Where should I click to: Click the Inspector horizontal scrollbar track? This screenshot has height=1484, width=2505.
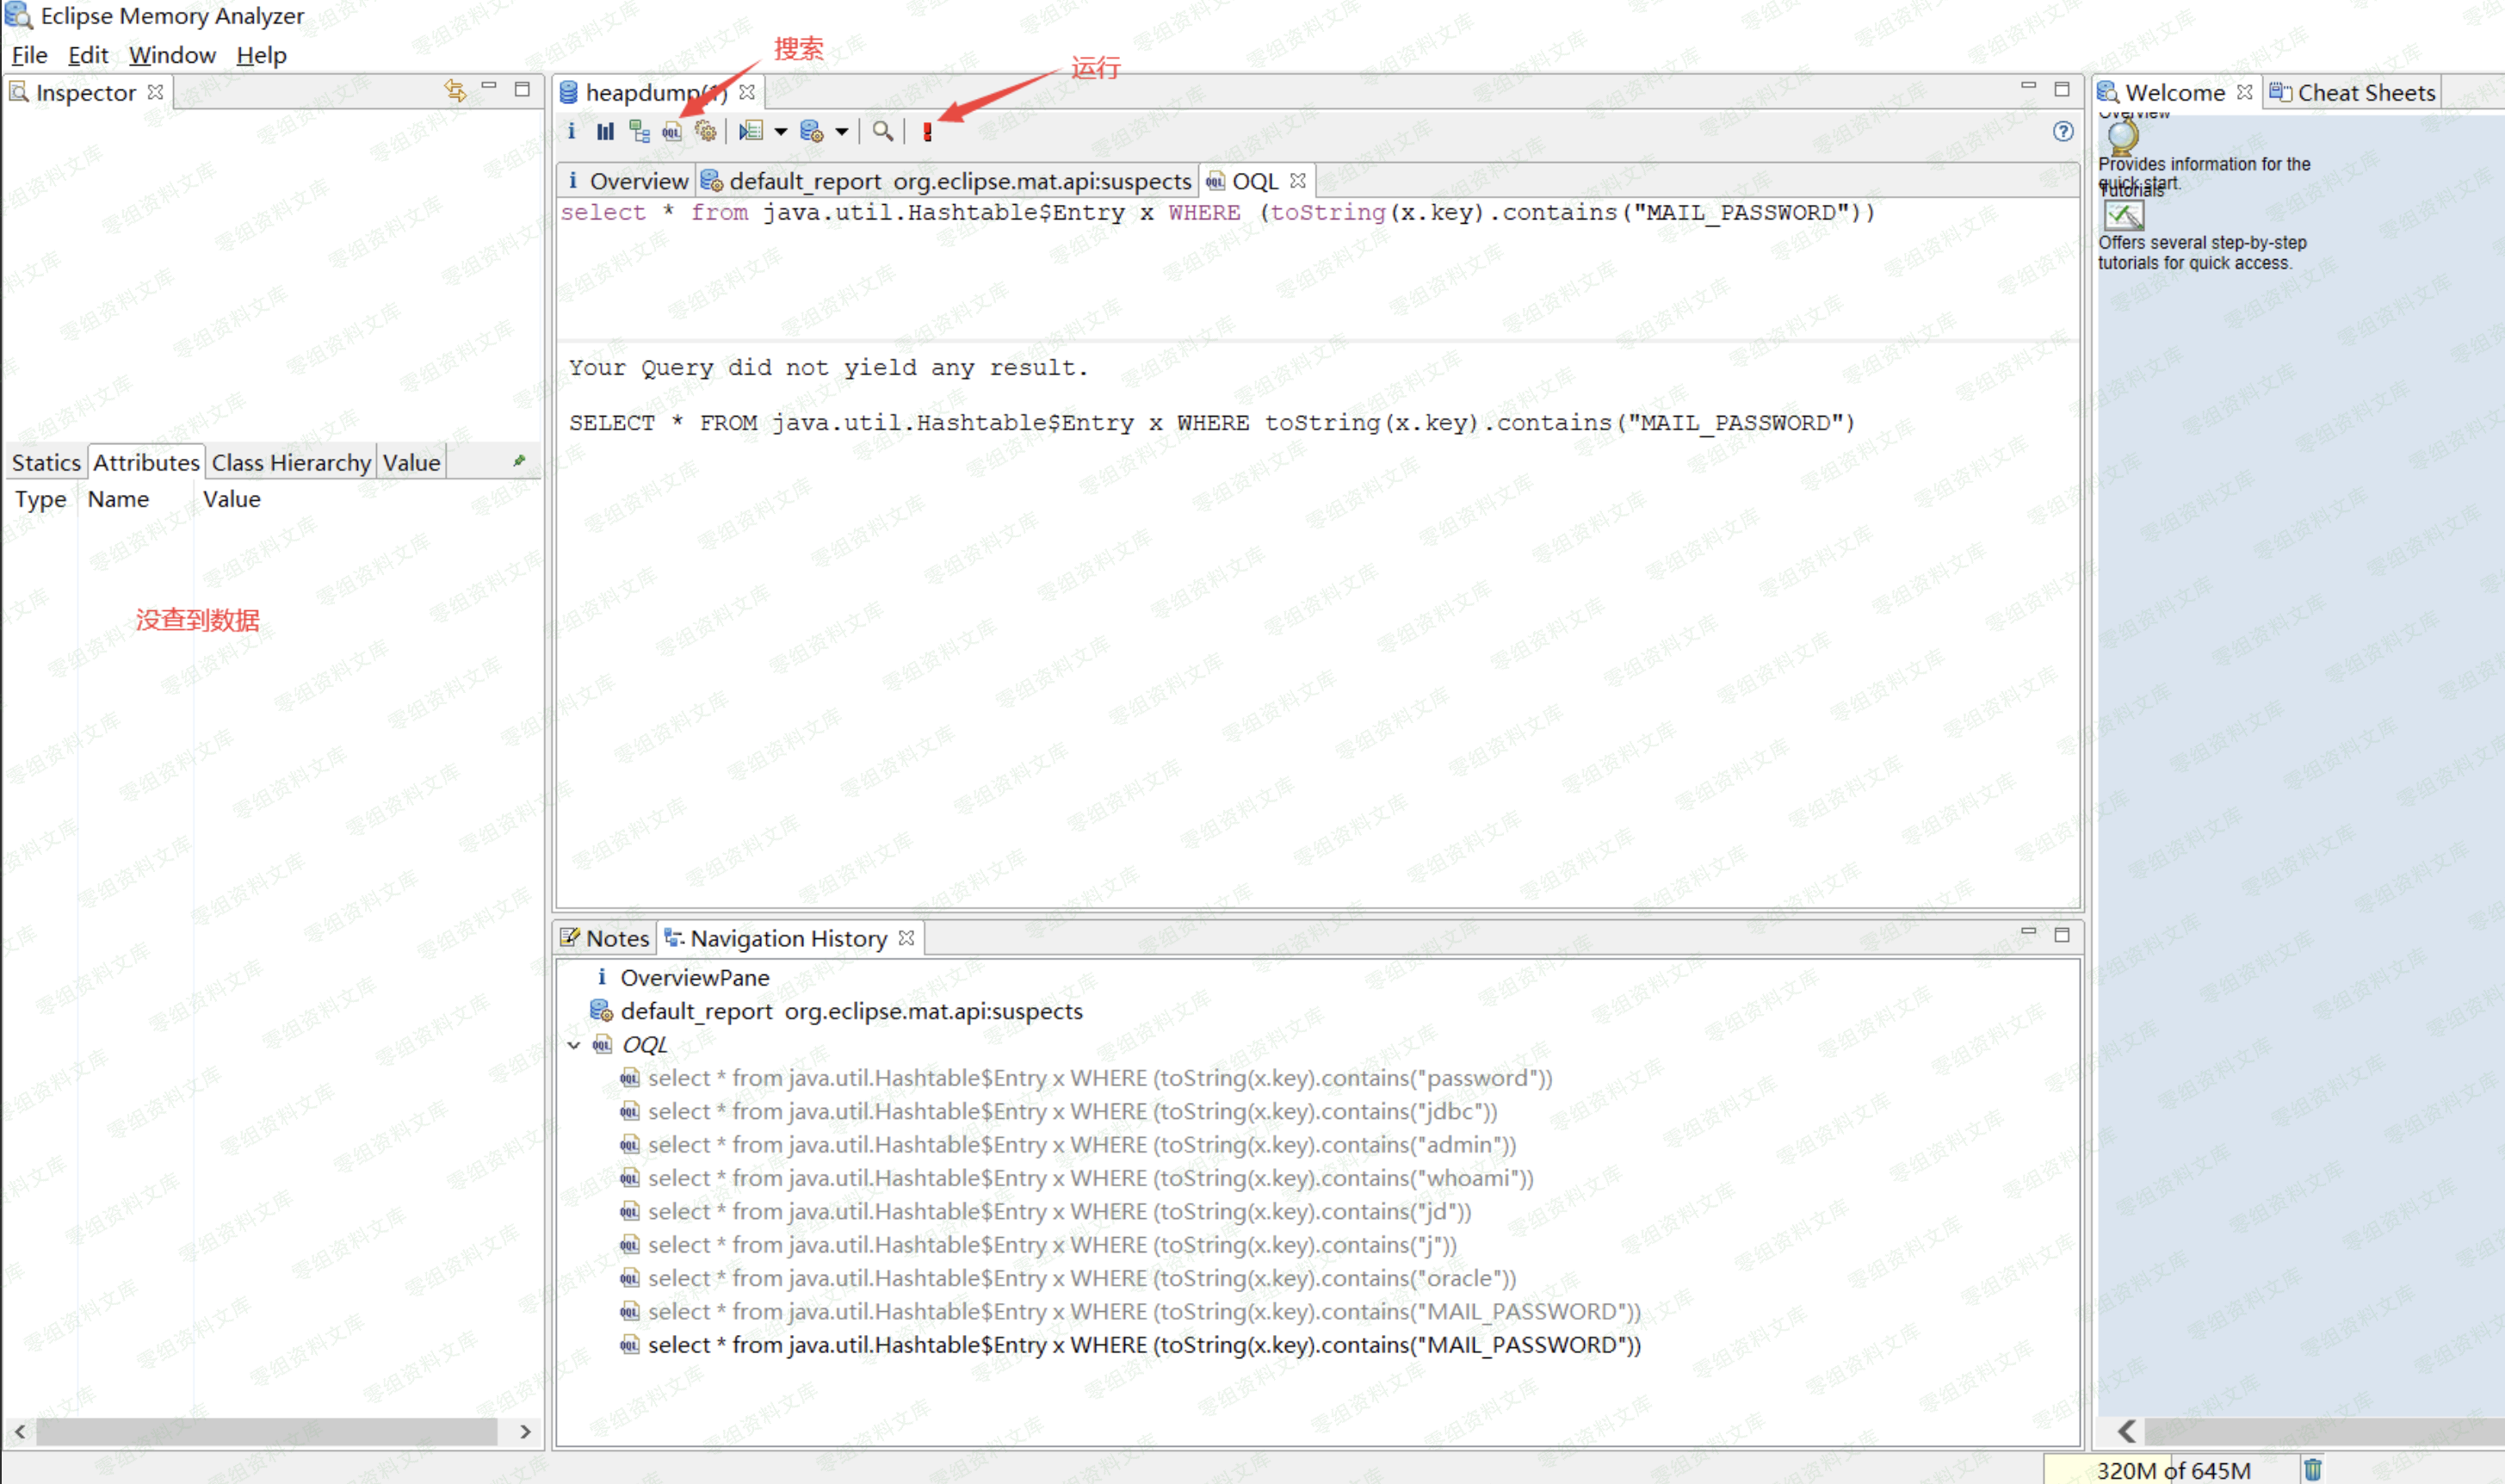268,1431
